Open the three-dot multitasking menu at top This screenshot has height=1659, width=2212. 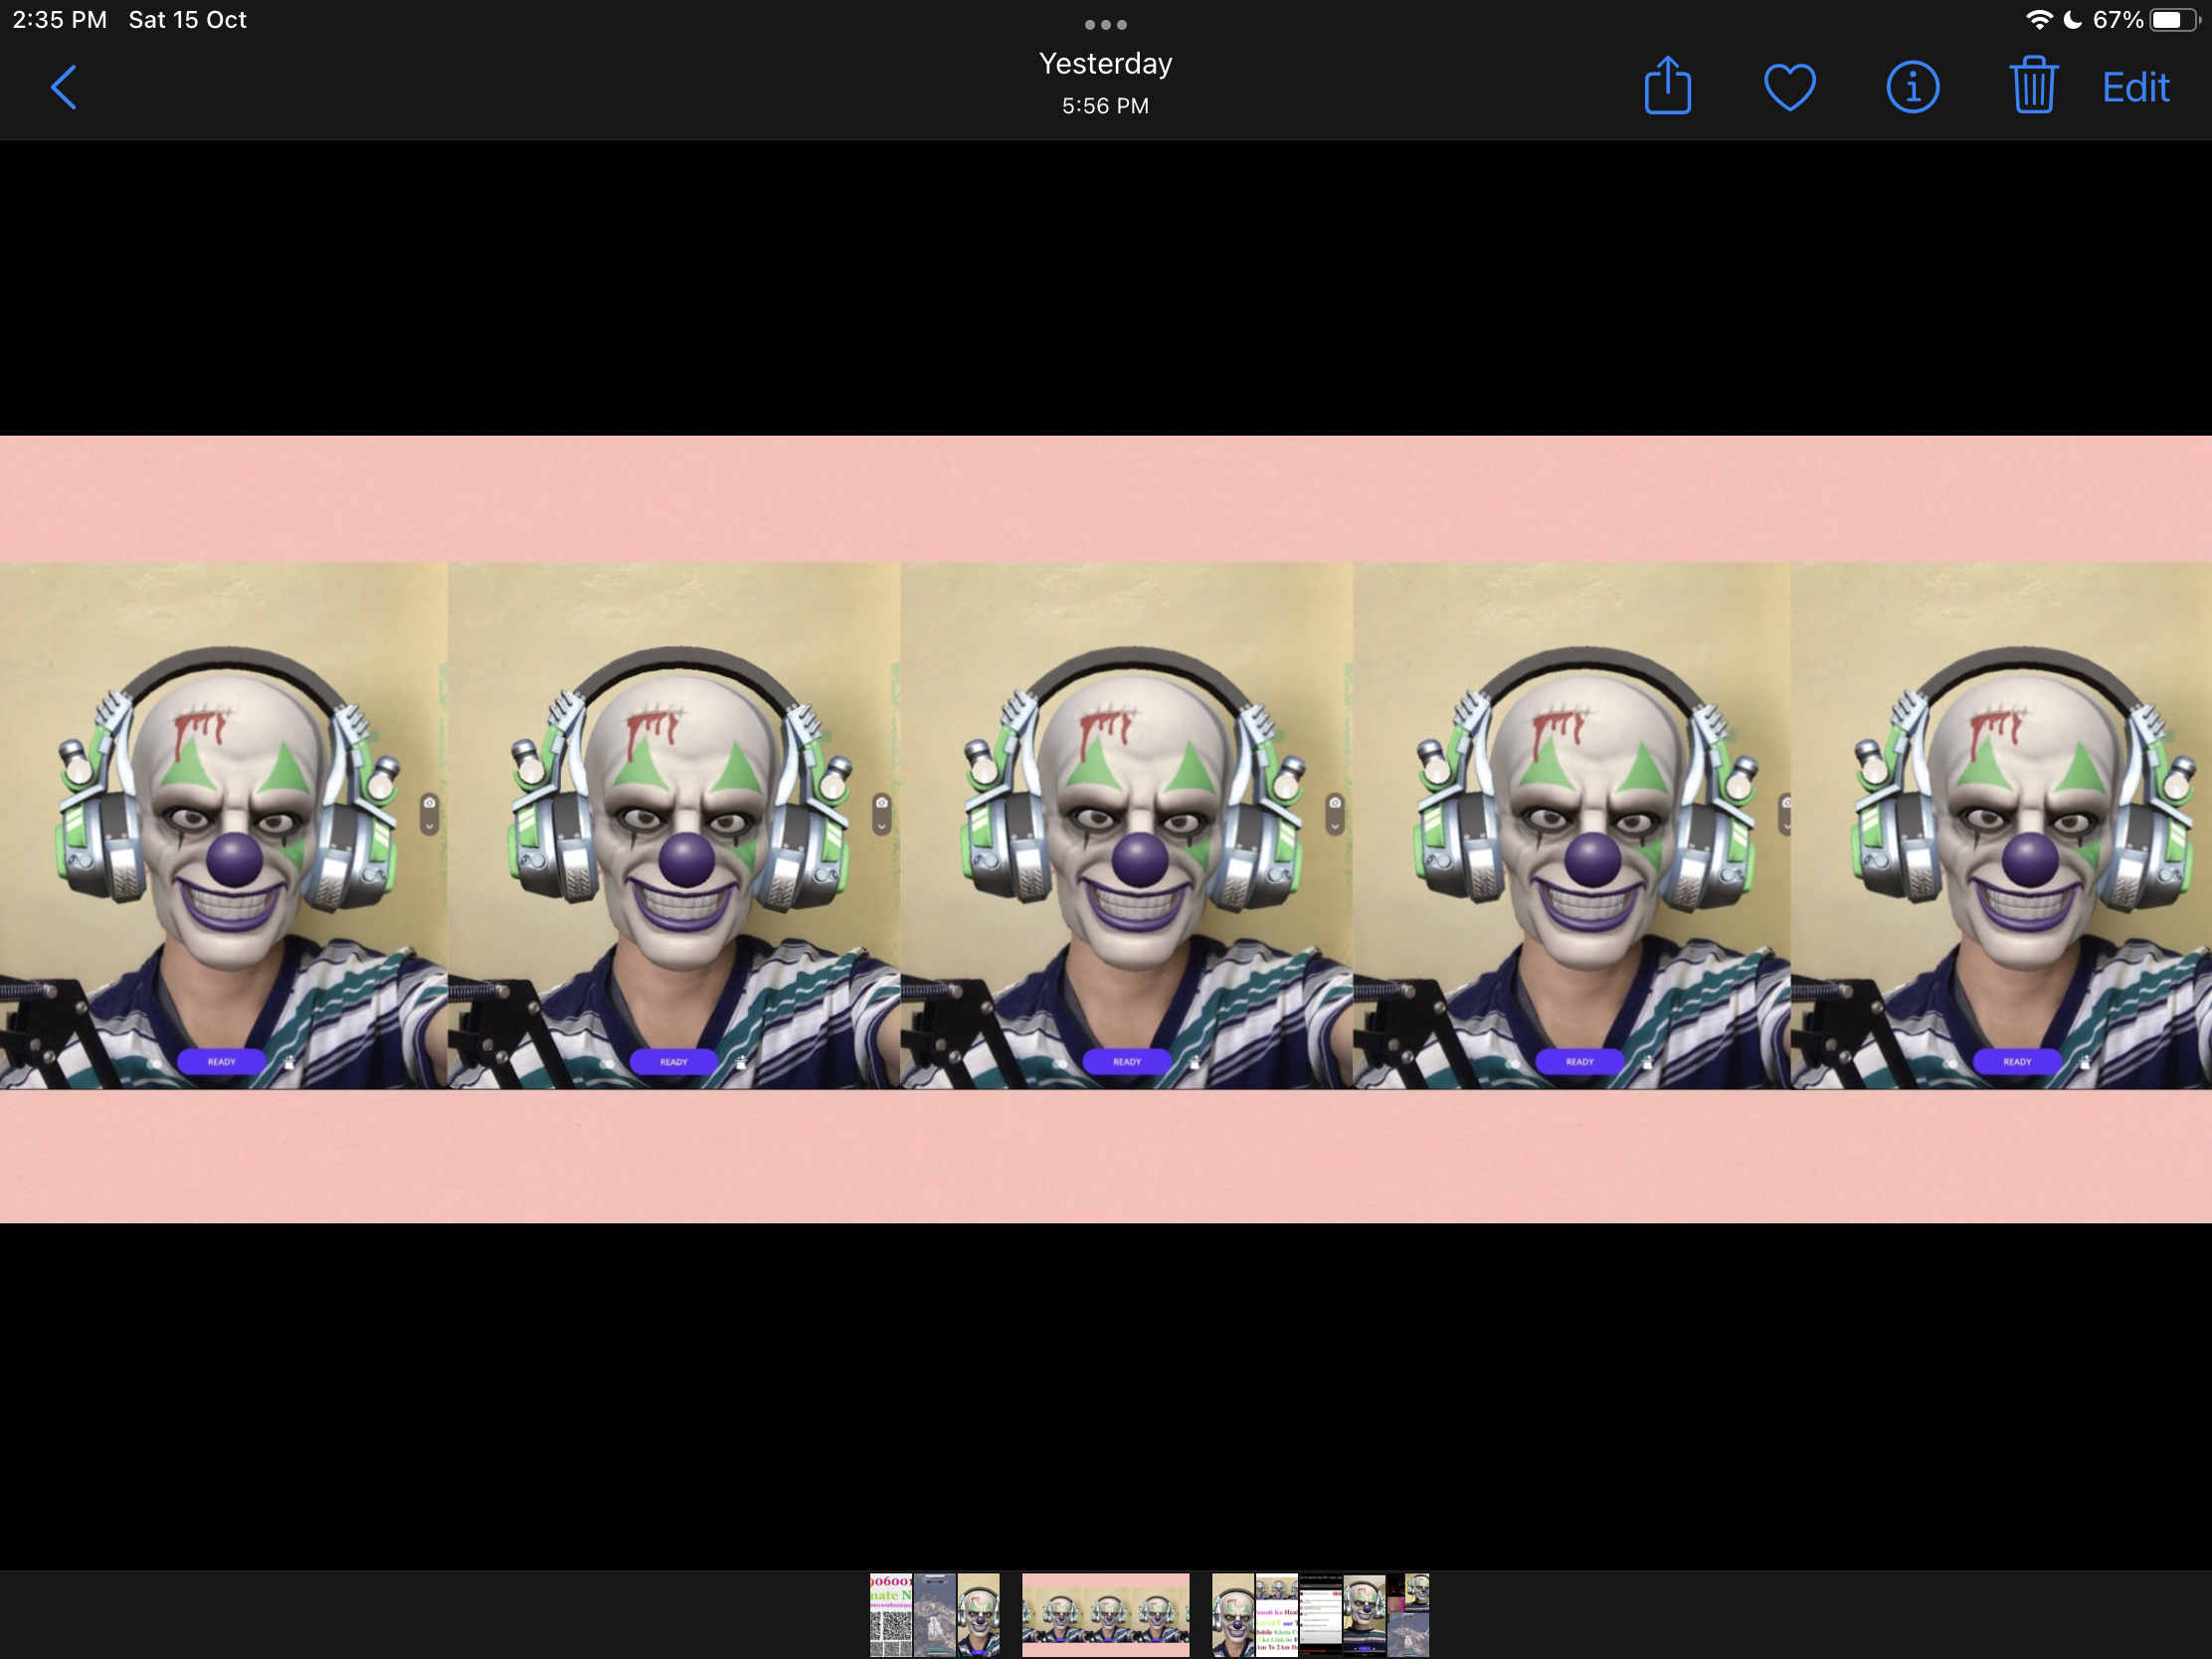point(1105,24)
